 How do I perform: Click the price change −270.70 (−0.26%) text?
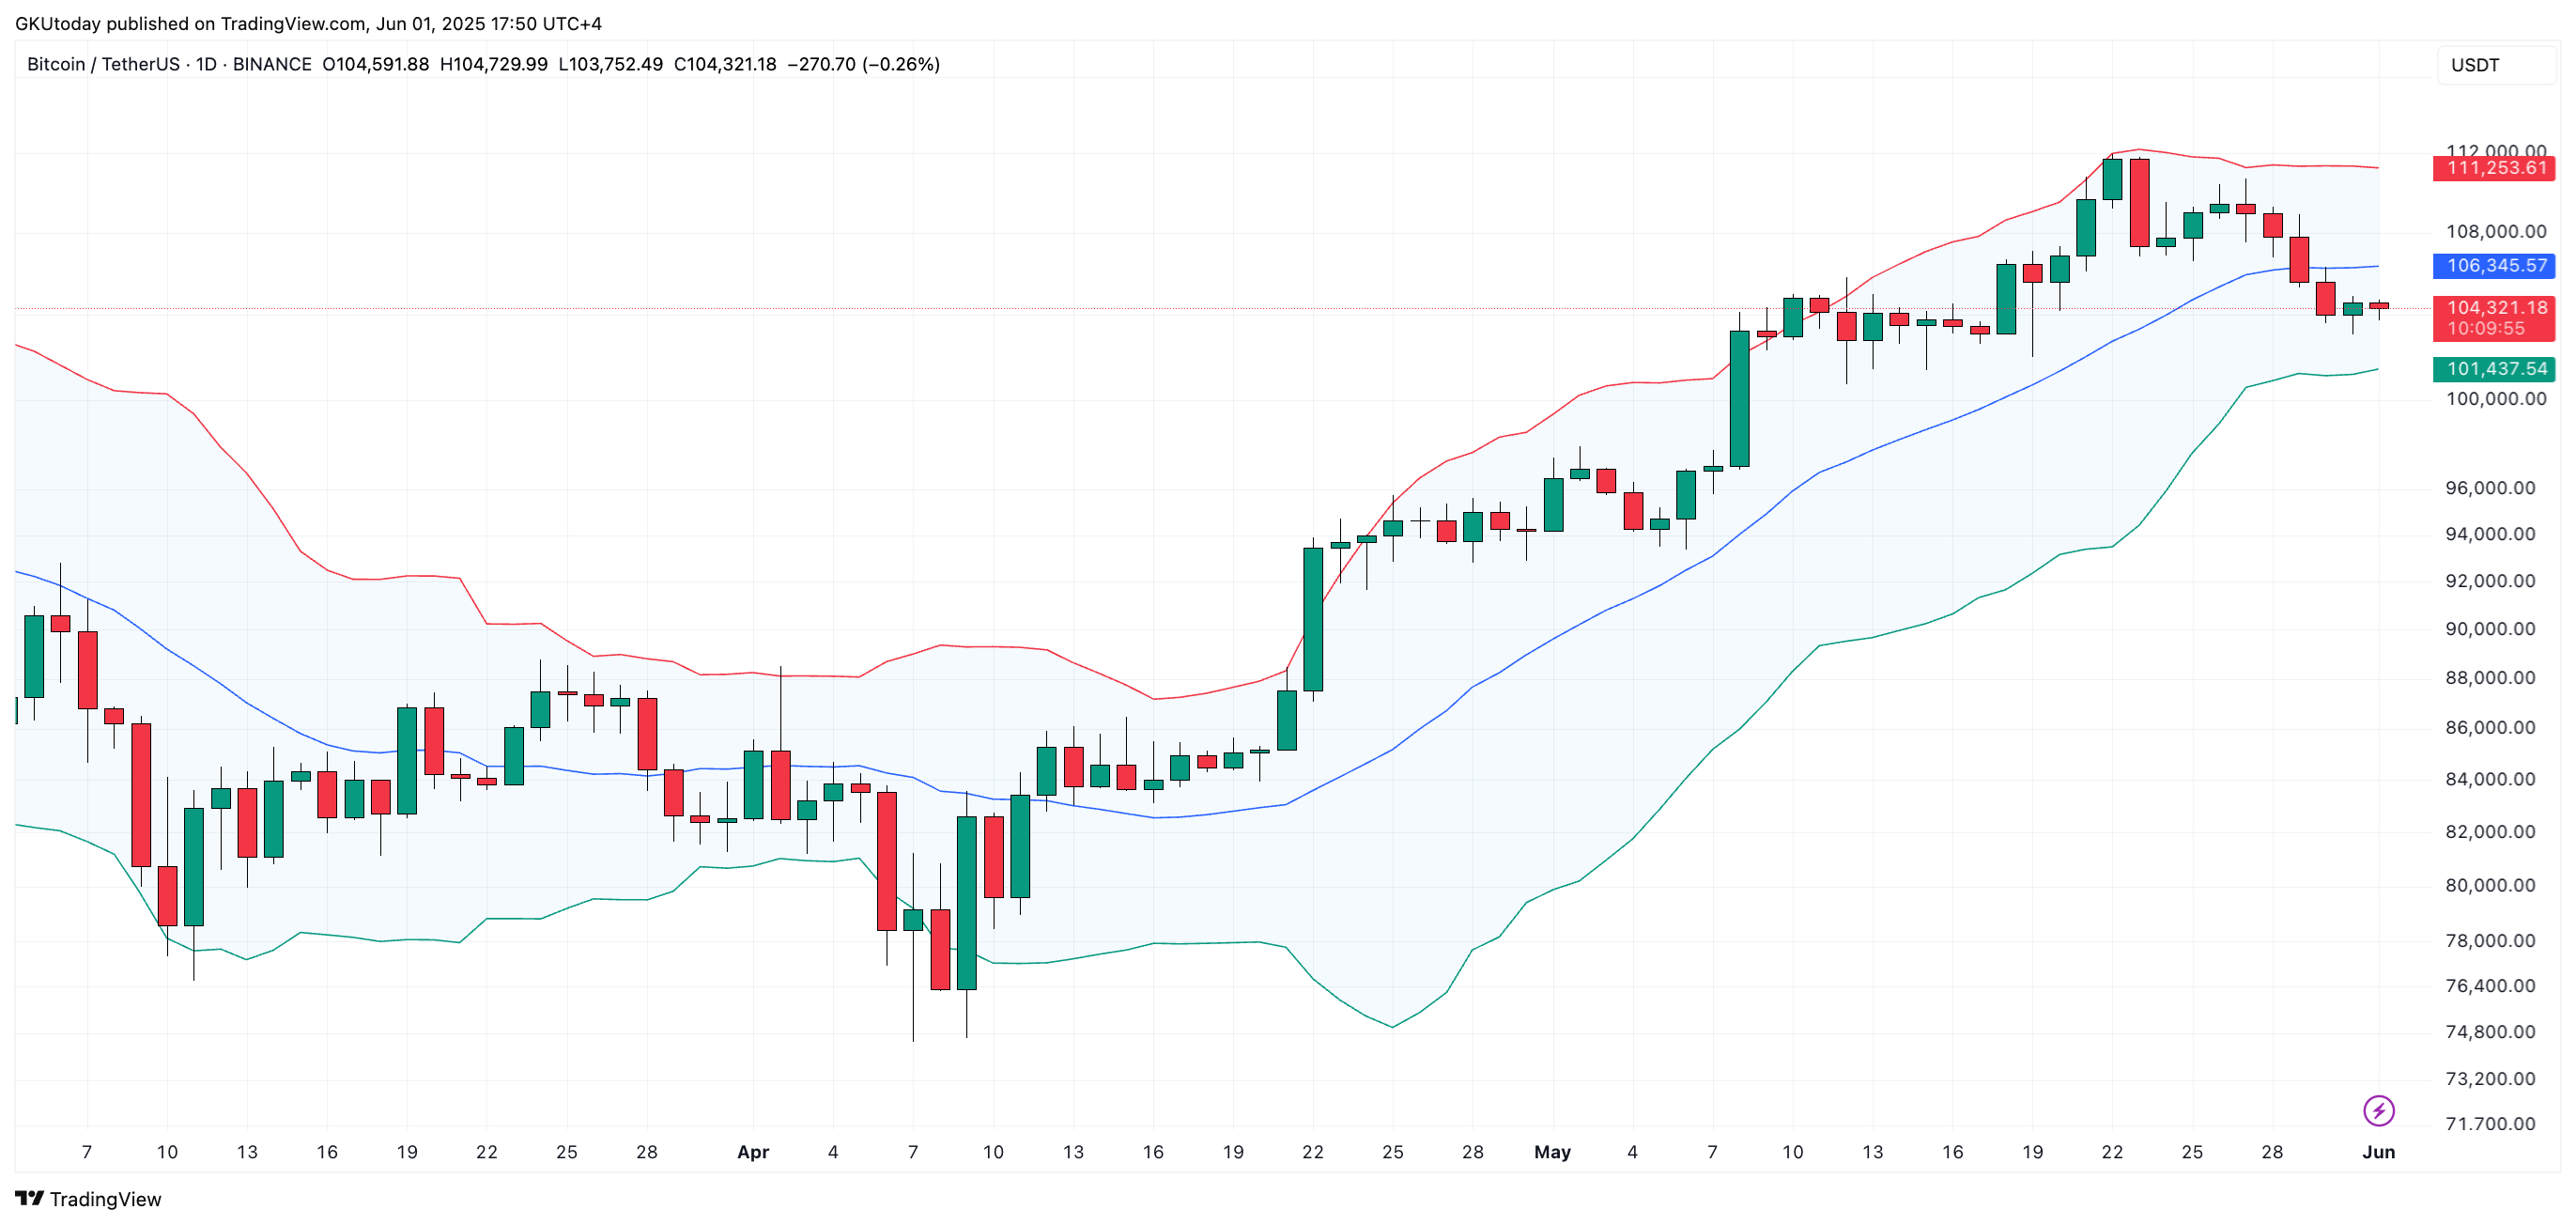[863, 64]
